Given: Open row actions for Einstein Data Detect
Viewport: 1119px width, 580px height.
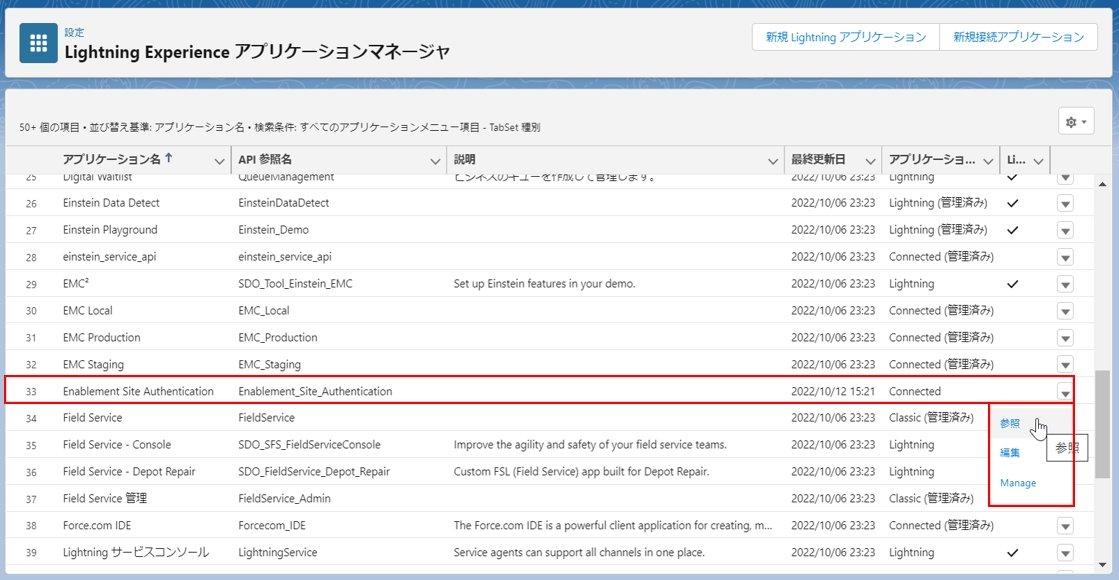Looking at the screenshot, I should point(1065,204).
